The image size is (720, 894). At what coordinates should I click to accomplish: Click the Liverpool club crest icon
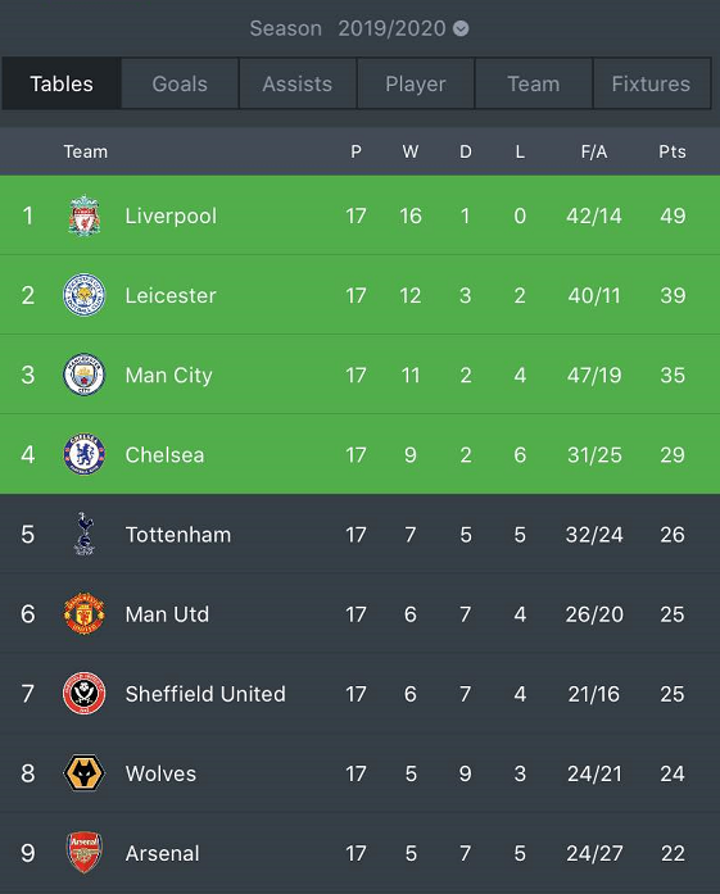pos(84,216)
